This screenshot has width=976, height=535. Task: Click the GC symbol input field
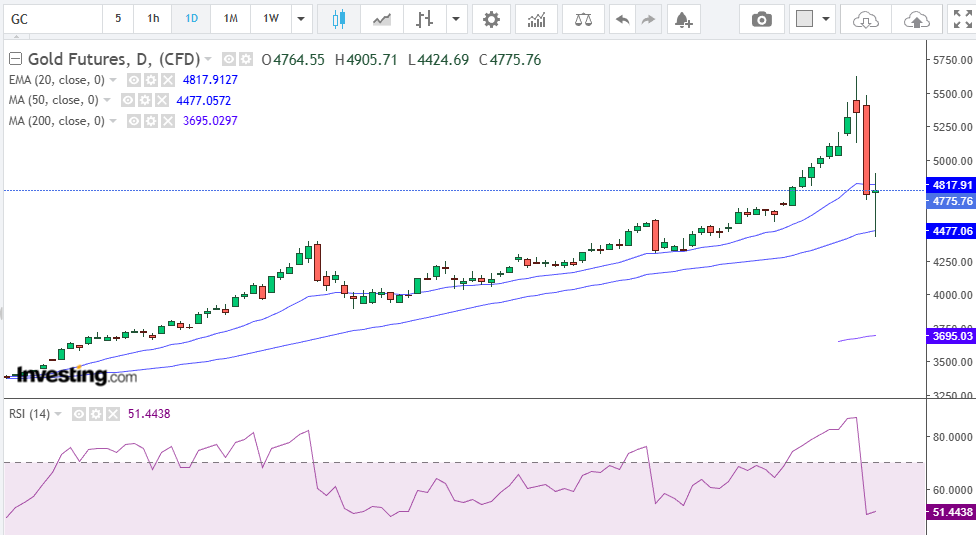tap(50, 19)
